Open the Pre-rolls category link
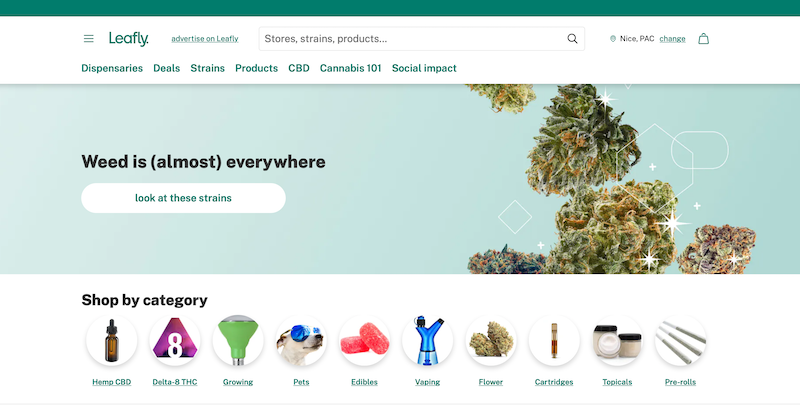This screenshot has height=405, width=800. (x=680, y=382)
